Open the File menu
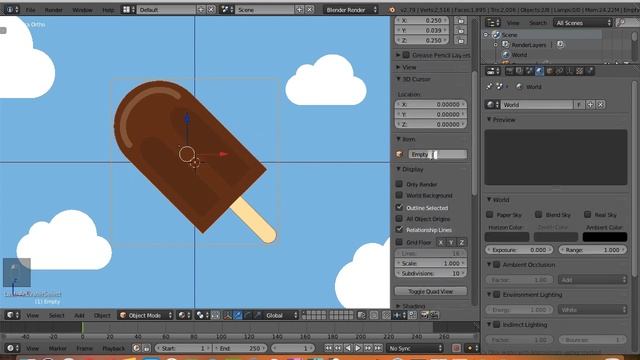Viewport: 640px width, 360px height. (30, 9)
